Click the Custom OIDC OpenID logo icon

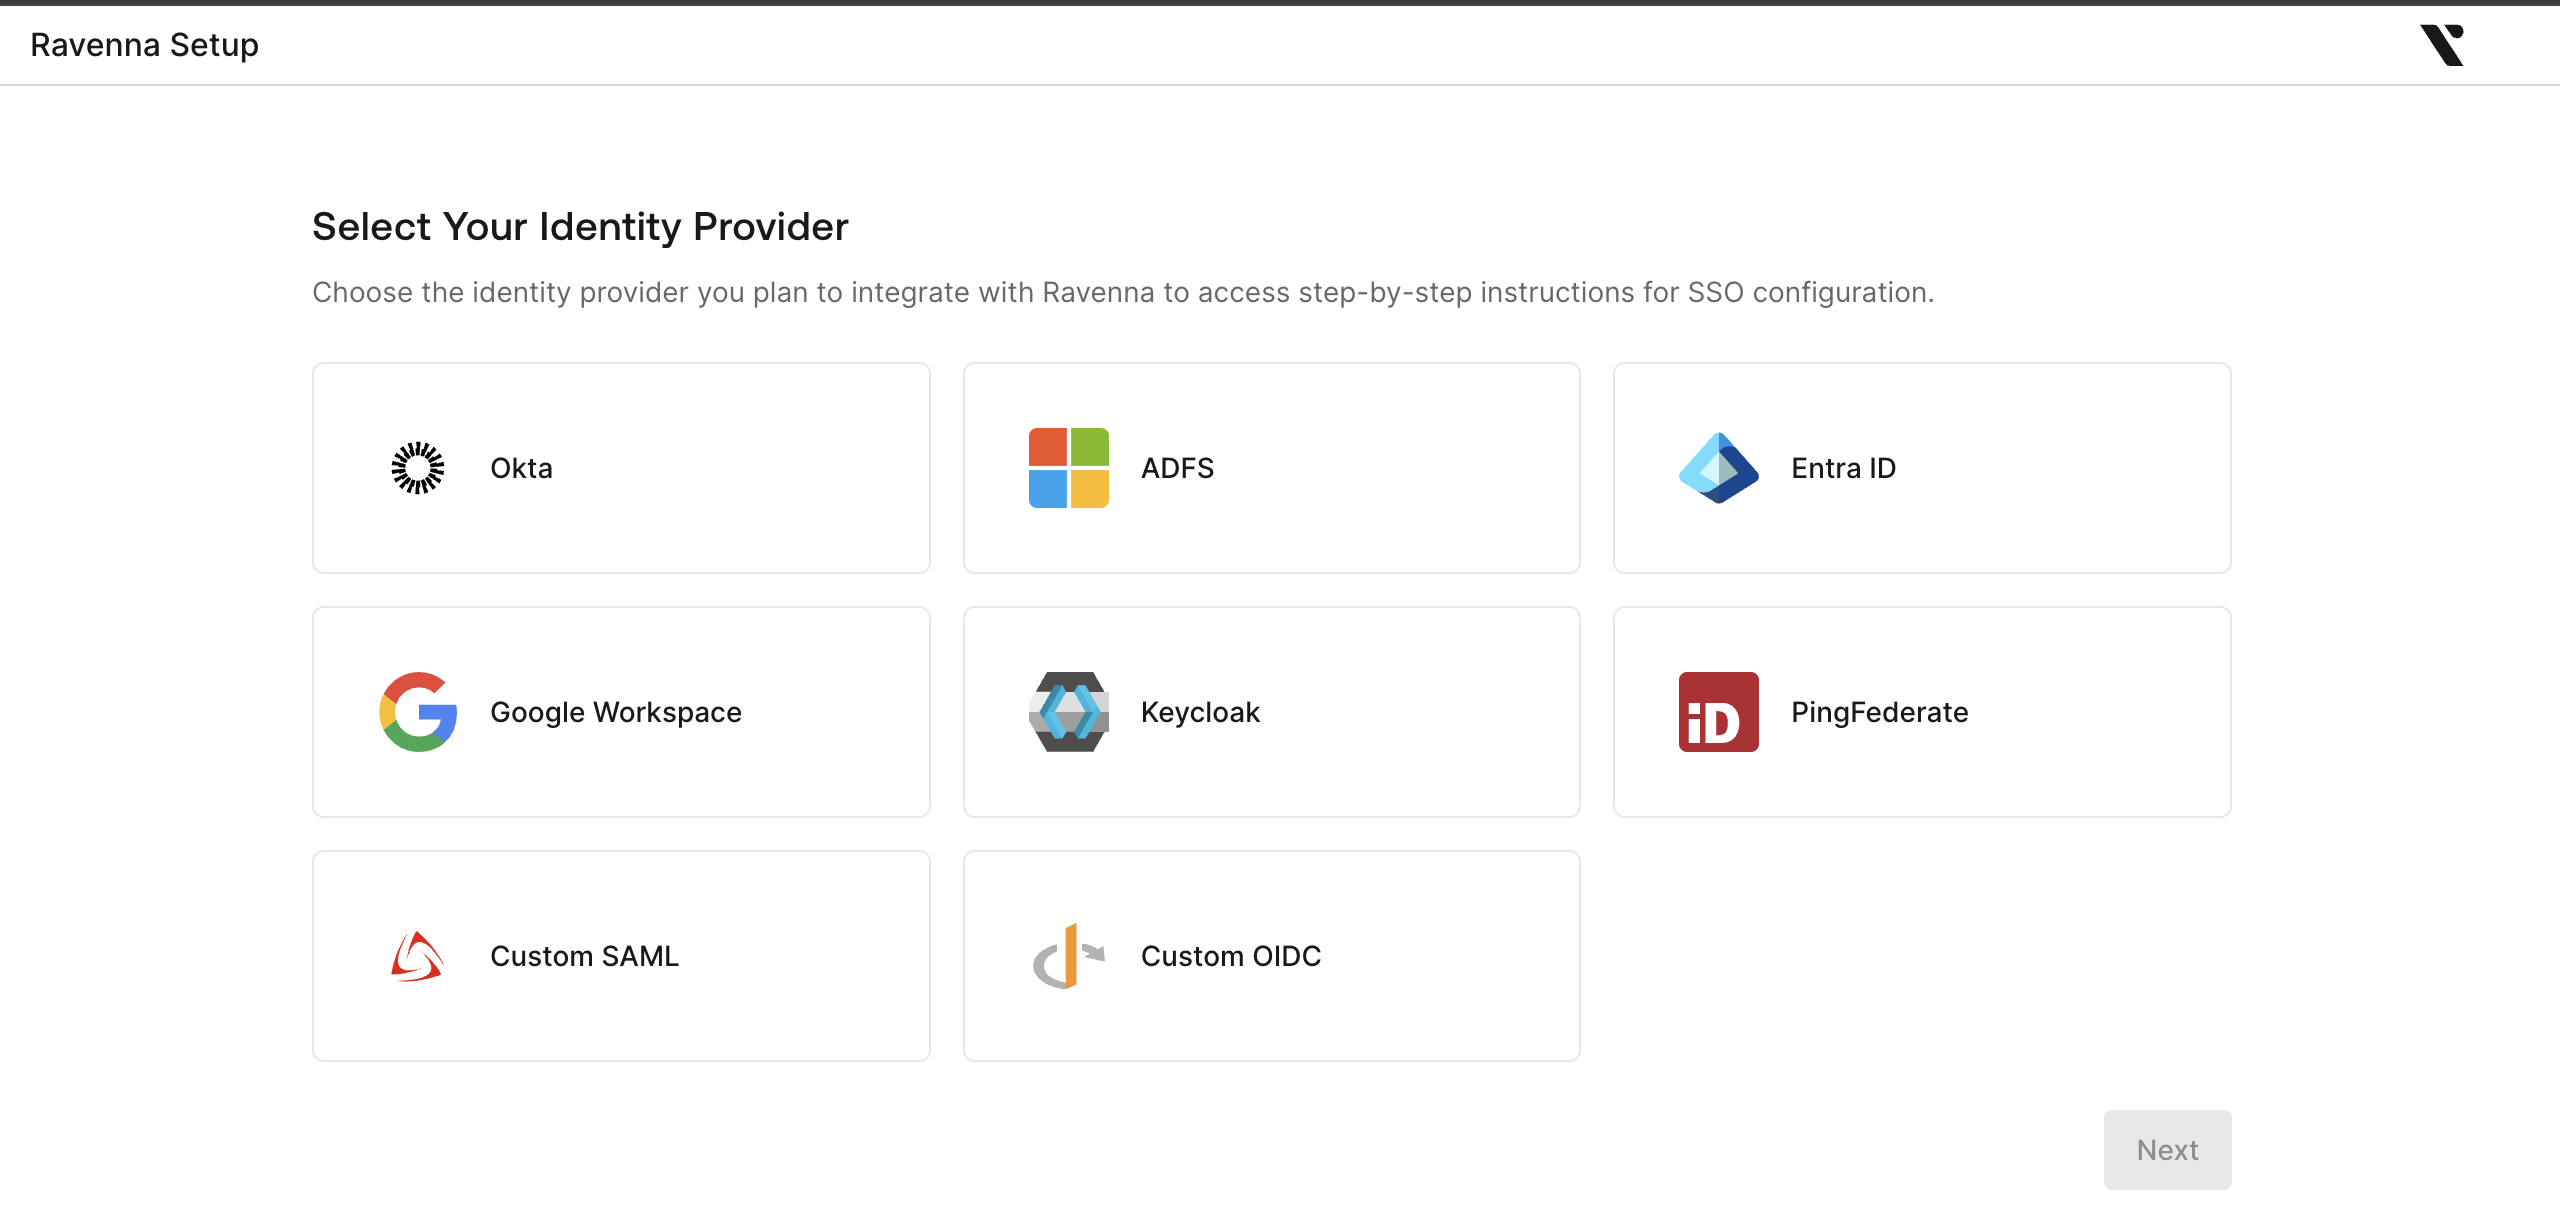coord(1068,956)
